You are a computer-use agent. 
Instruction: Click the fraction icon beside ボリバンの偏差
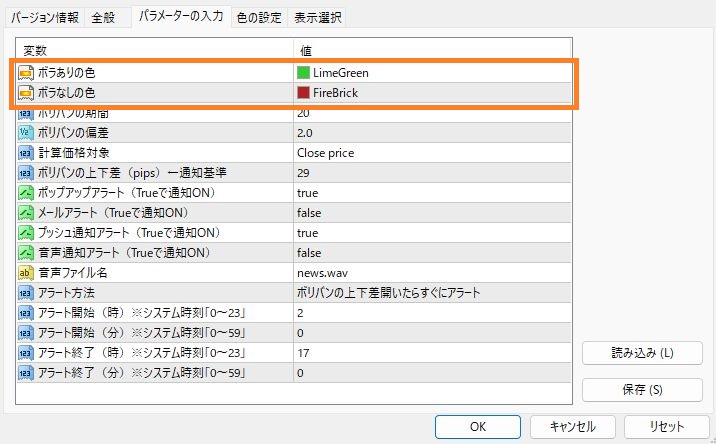pyautogui.click(x=27, y=133)
